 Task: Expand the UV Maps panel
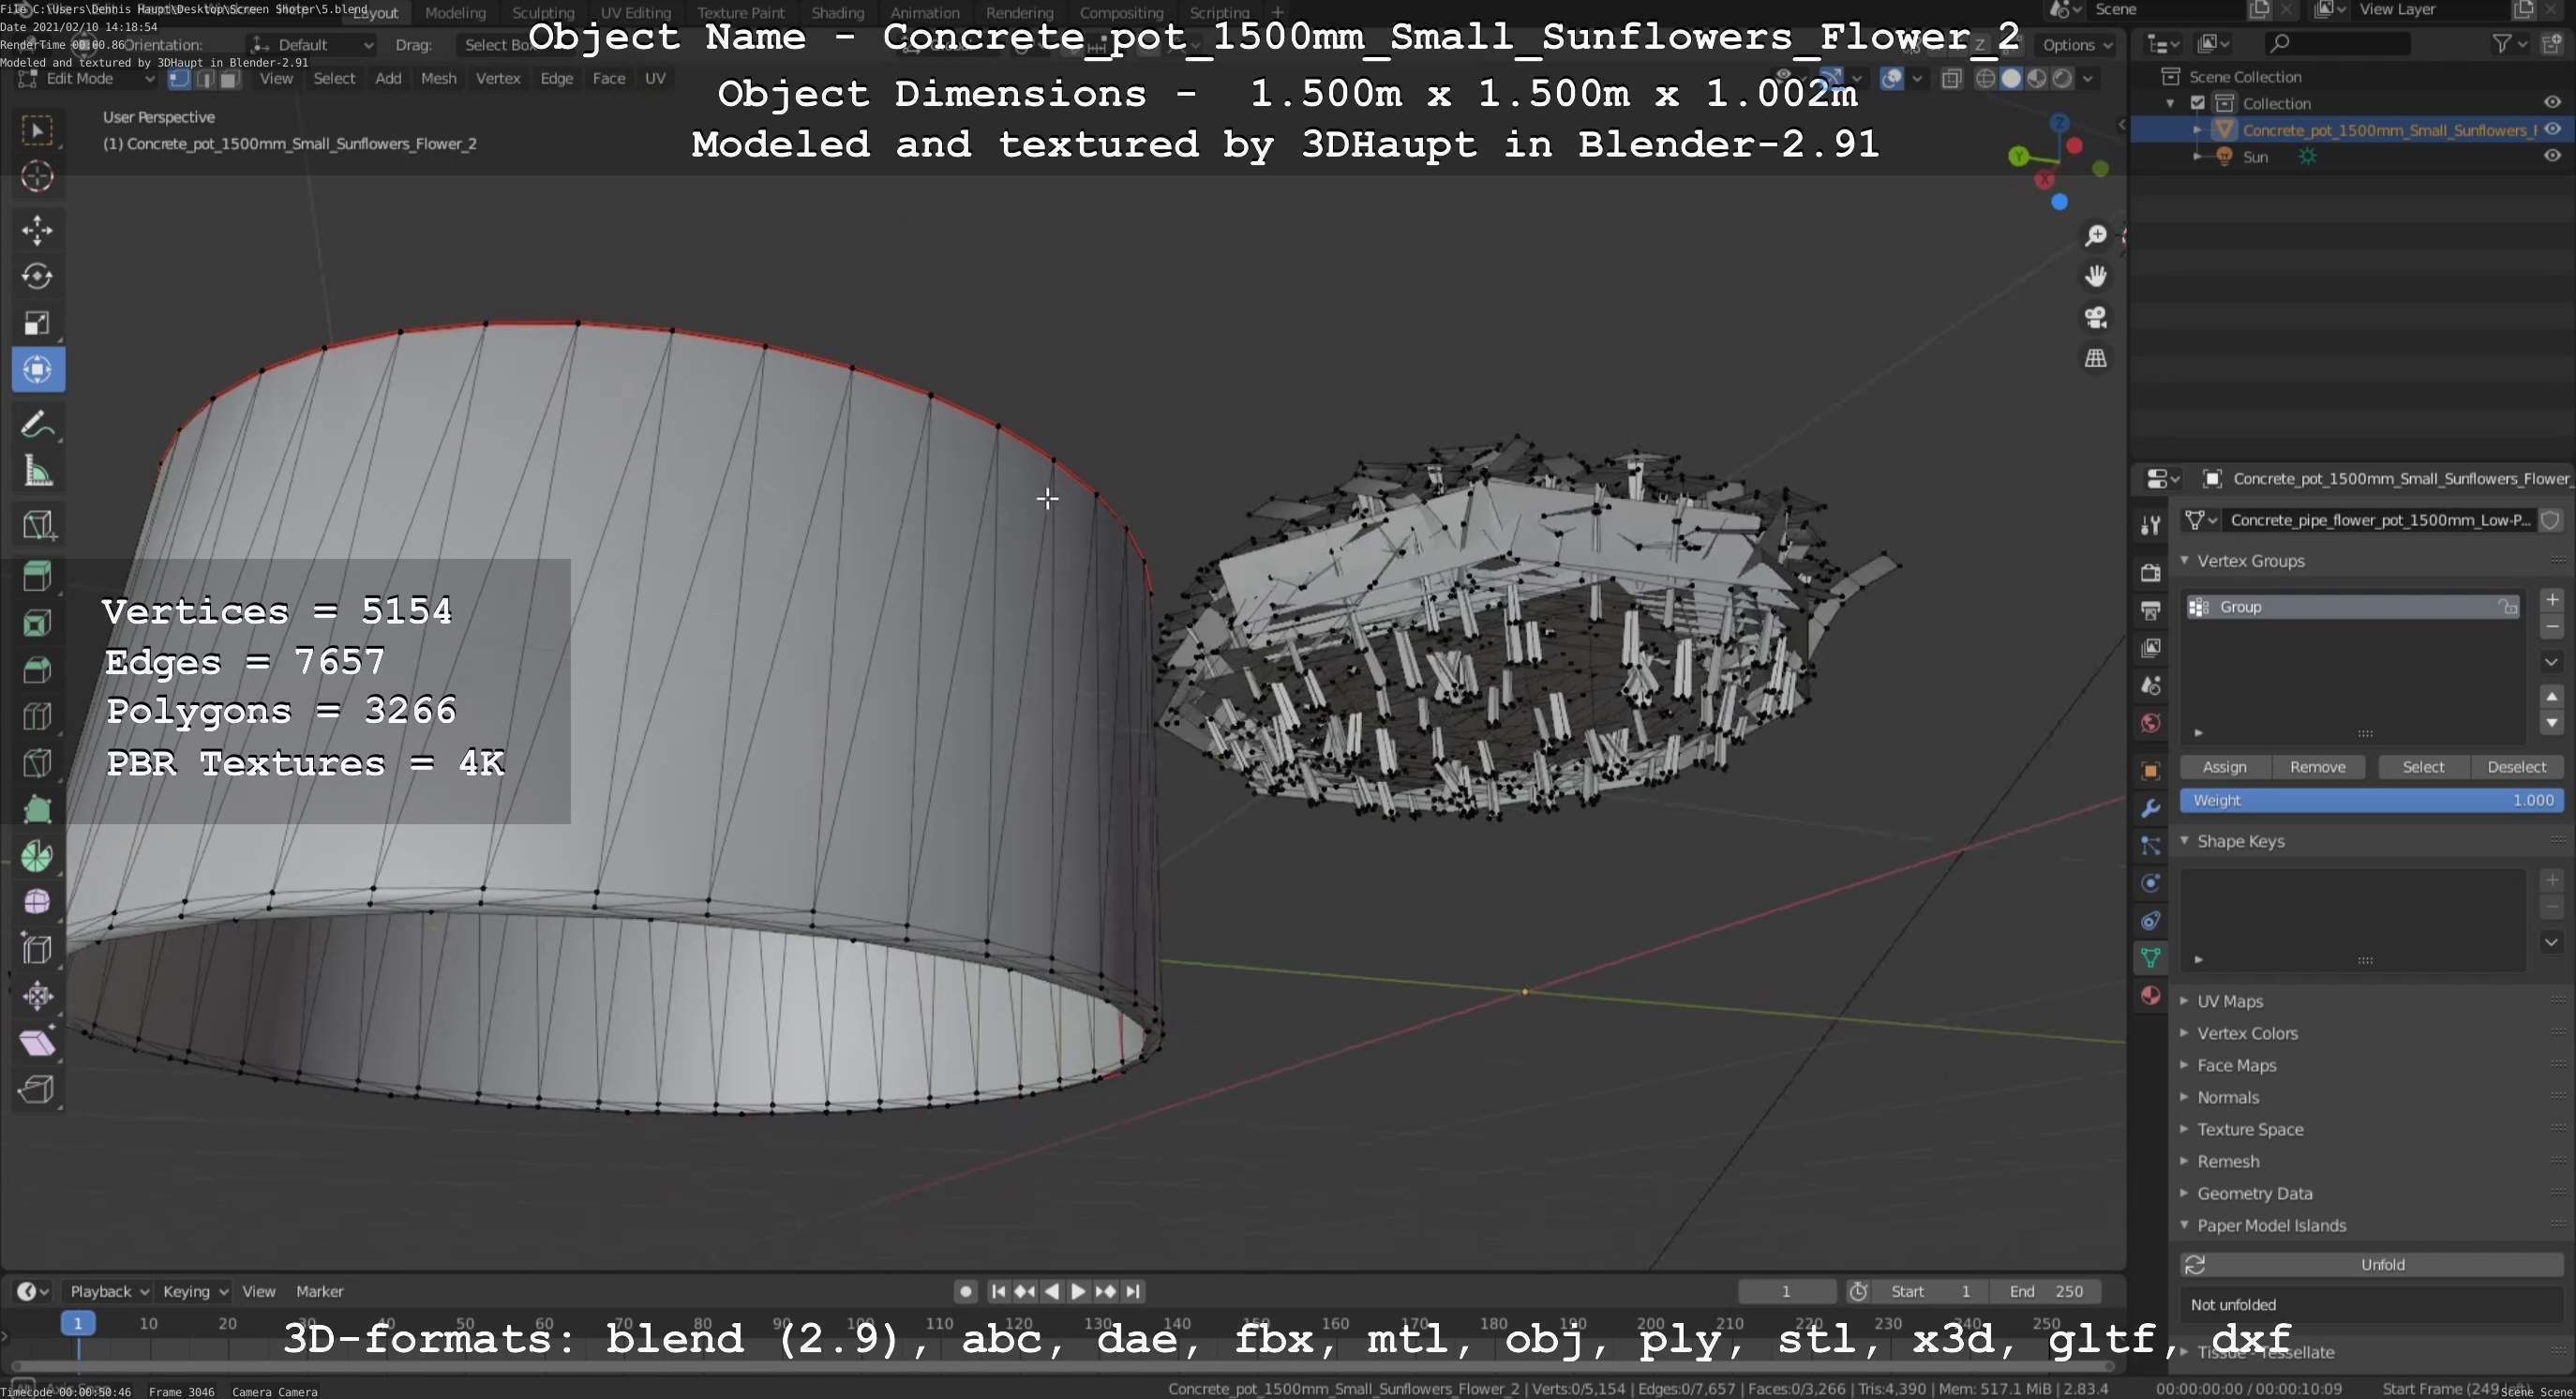pos(2230,1001)
